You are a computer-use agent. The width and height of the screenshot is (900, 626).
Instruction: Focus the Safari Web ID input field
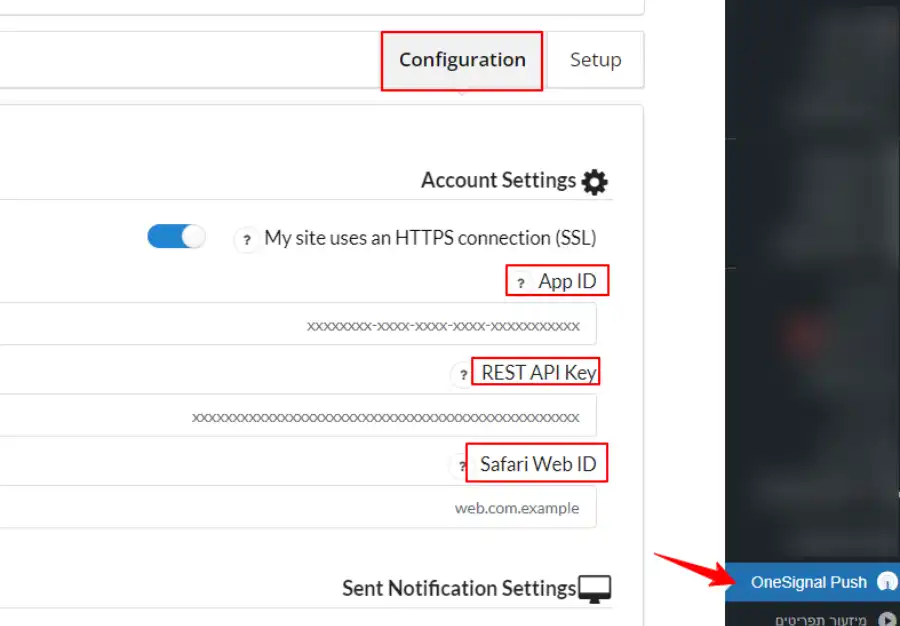point(298,507)
